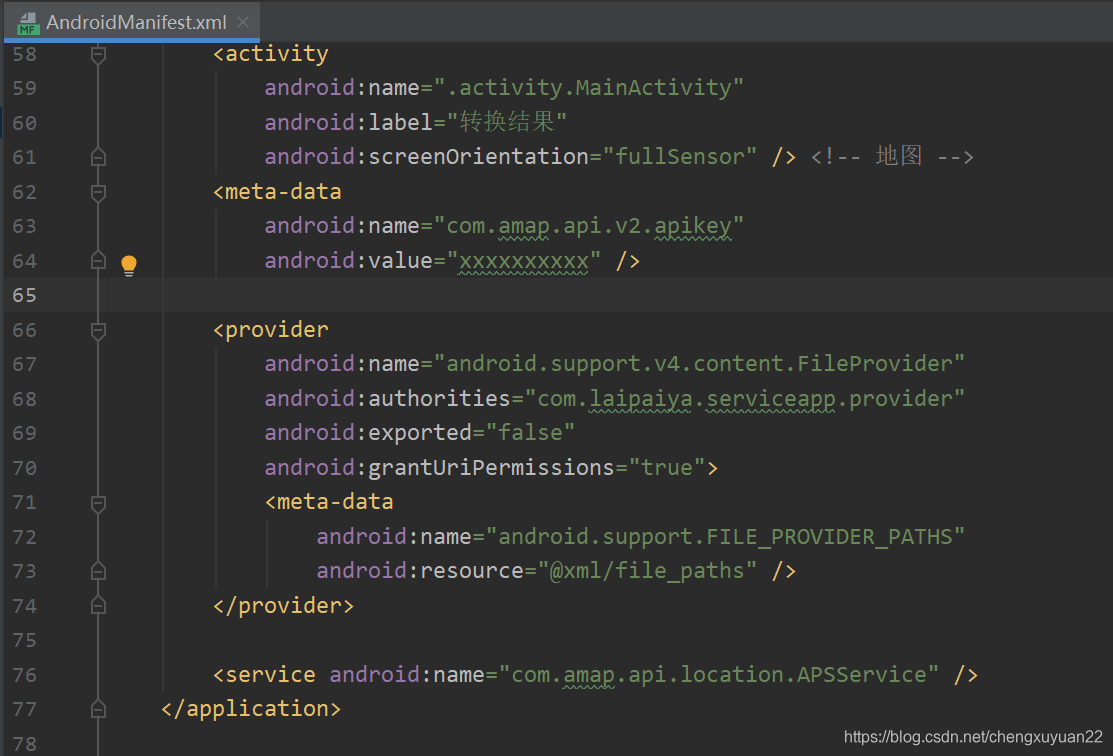Click the android:authorities attribute name
The image size is (1113, 756).
click(x=388, y=399)
